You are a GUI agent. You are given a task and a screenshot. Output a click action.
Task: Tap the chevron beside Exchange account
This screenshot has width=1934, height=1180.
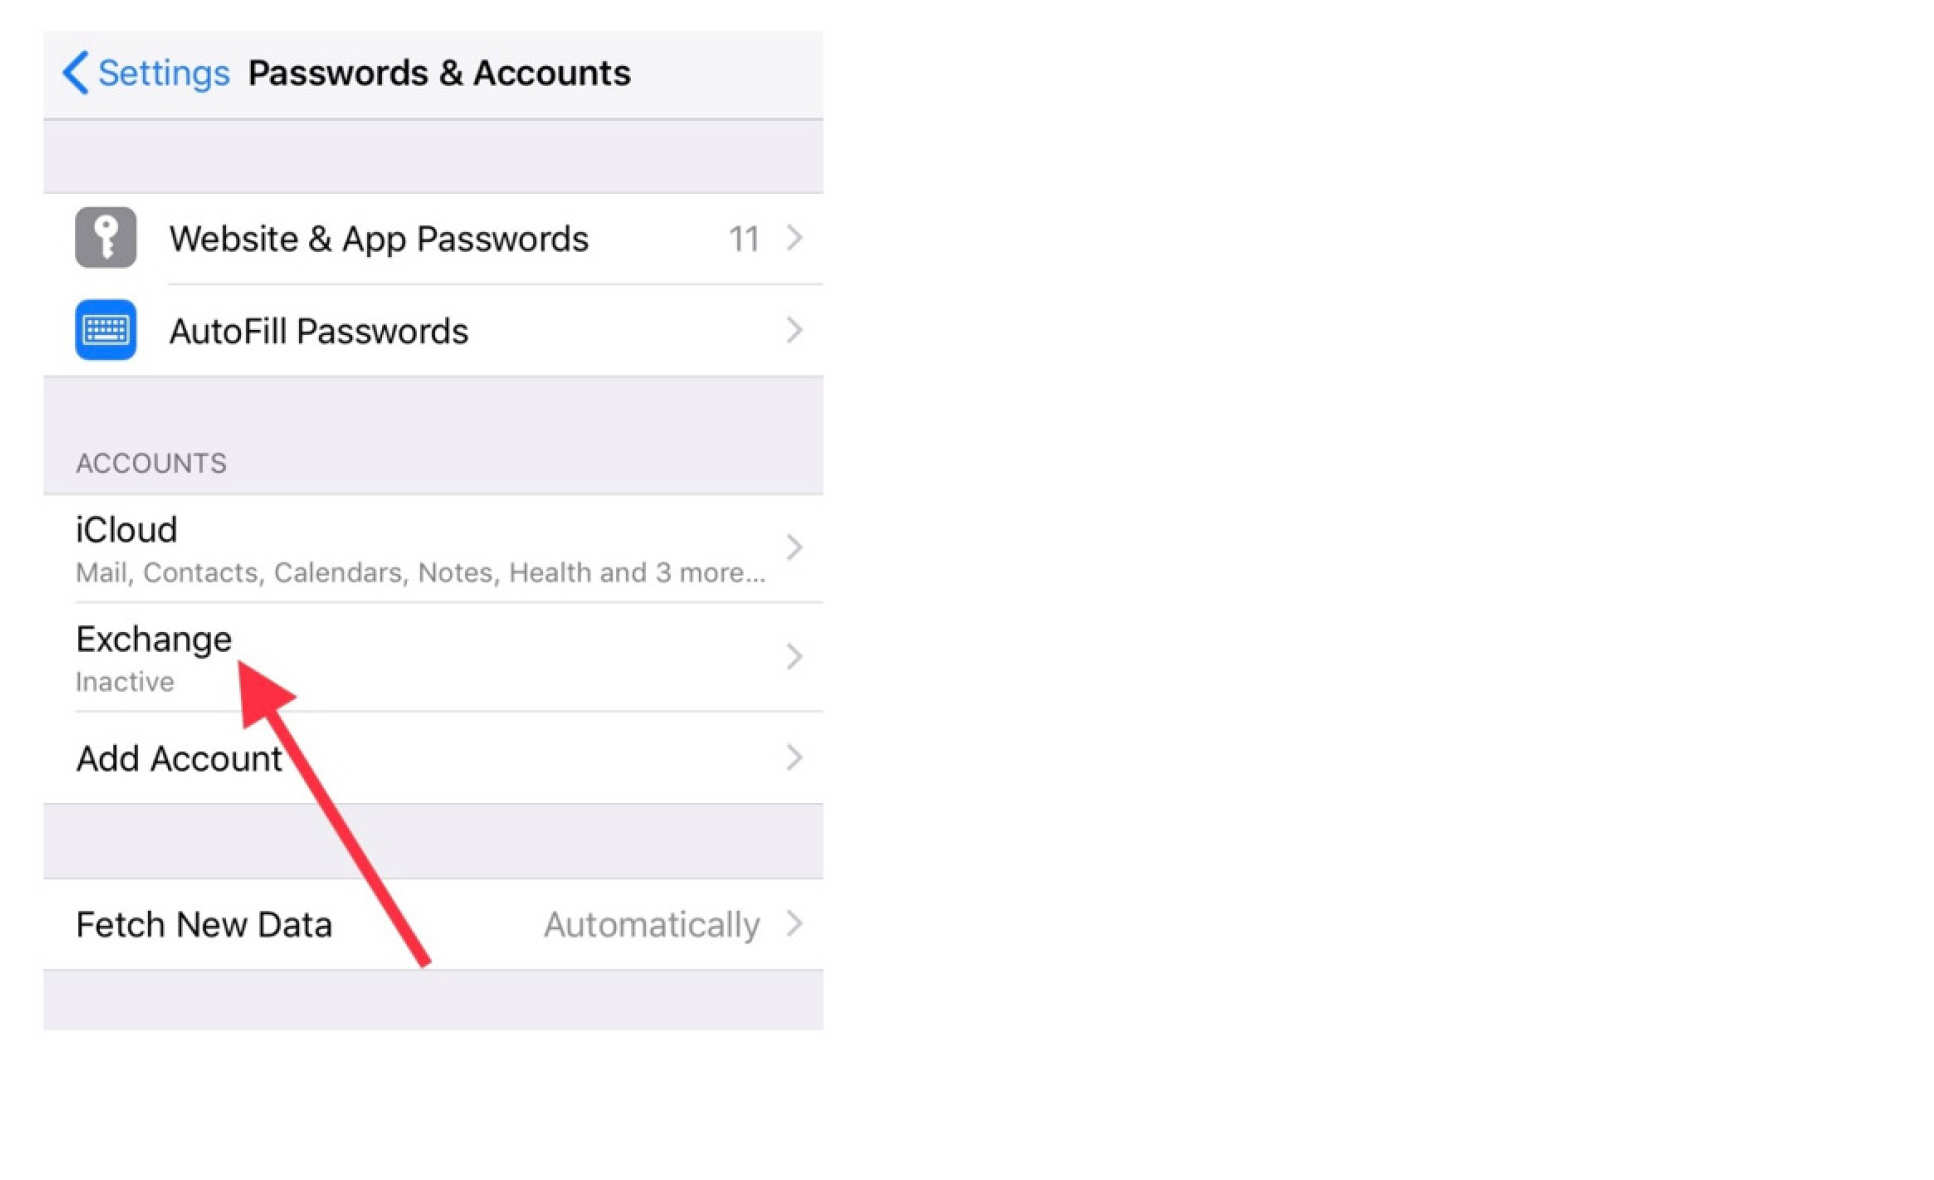(794, 656)
